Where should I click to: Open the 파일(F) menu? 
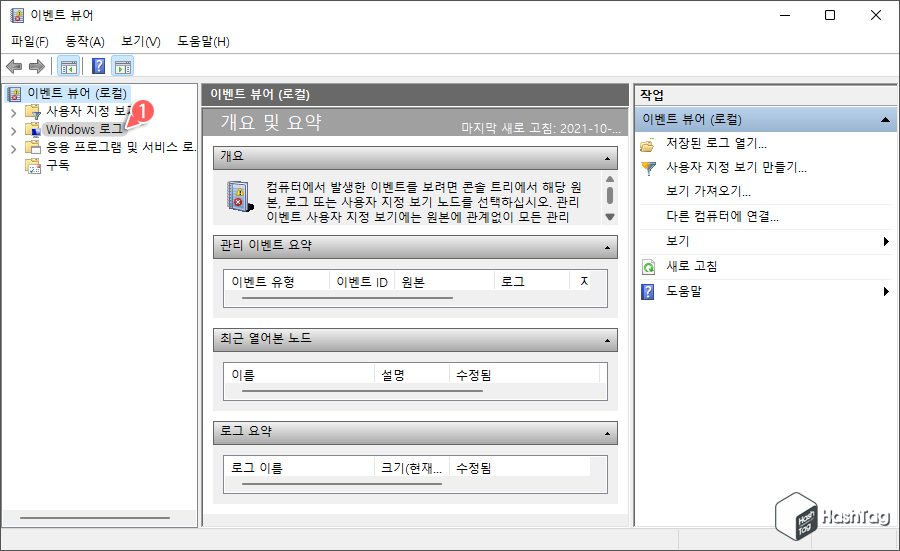click(30, 41)
